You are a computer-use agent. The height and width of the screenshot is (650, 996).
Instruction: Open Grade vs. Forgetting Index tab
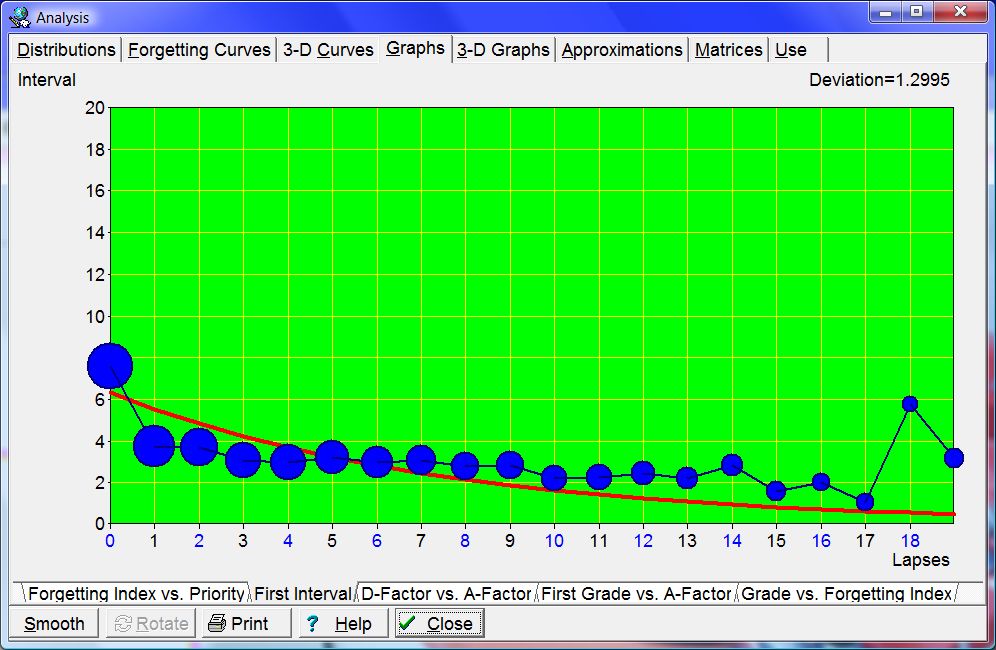[x=846, y=594]
